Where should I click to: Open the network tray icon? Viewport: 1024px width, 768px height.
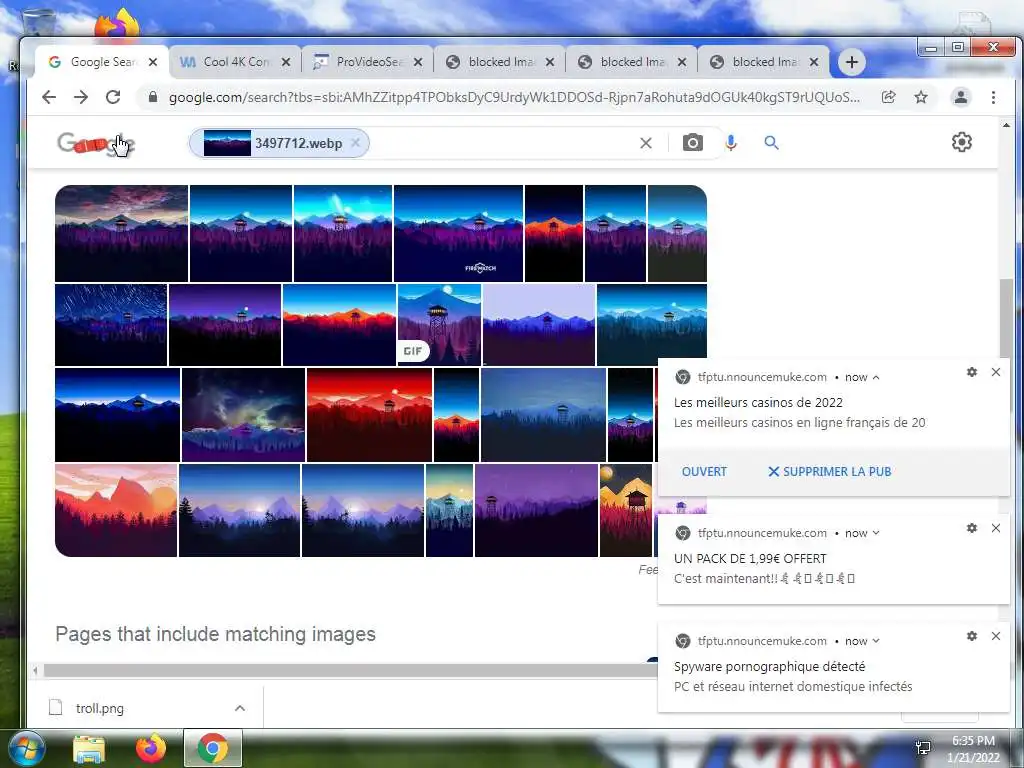pos(923,748)
